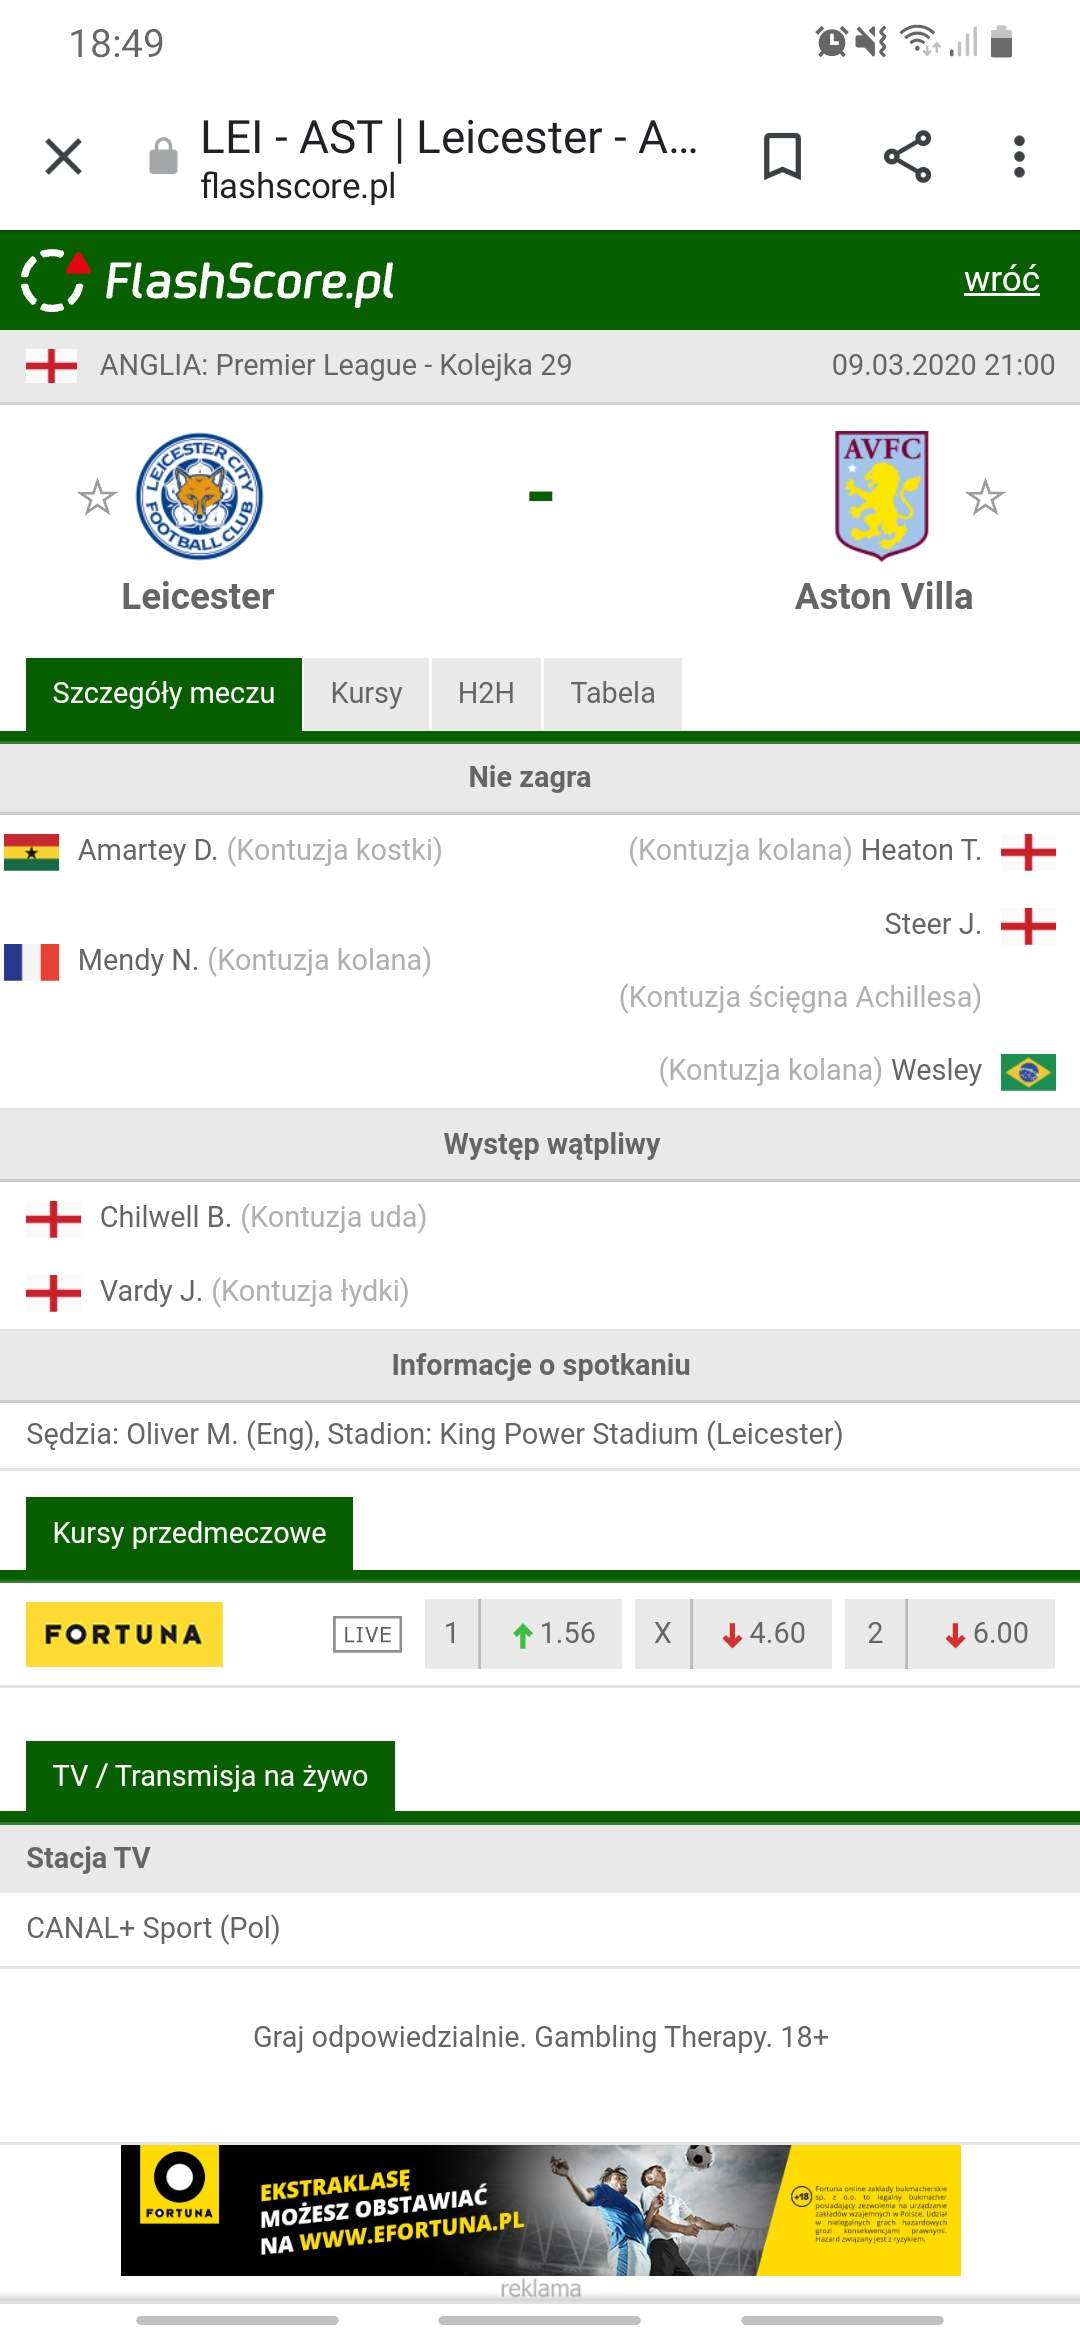This screenshot has height=2340, width=1080.
Task: Tap the bookmark icon
Action: click(x=782, y=157)
